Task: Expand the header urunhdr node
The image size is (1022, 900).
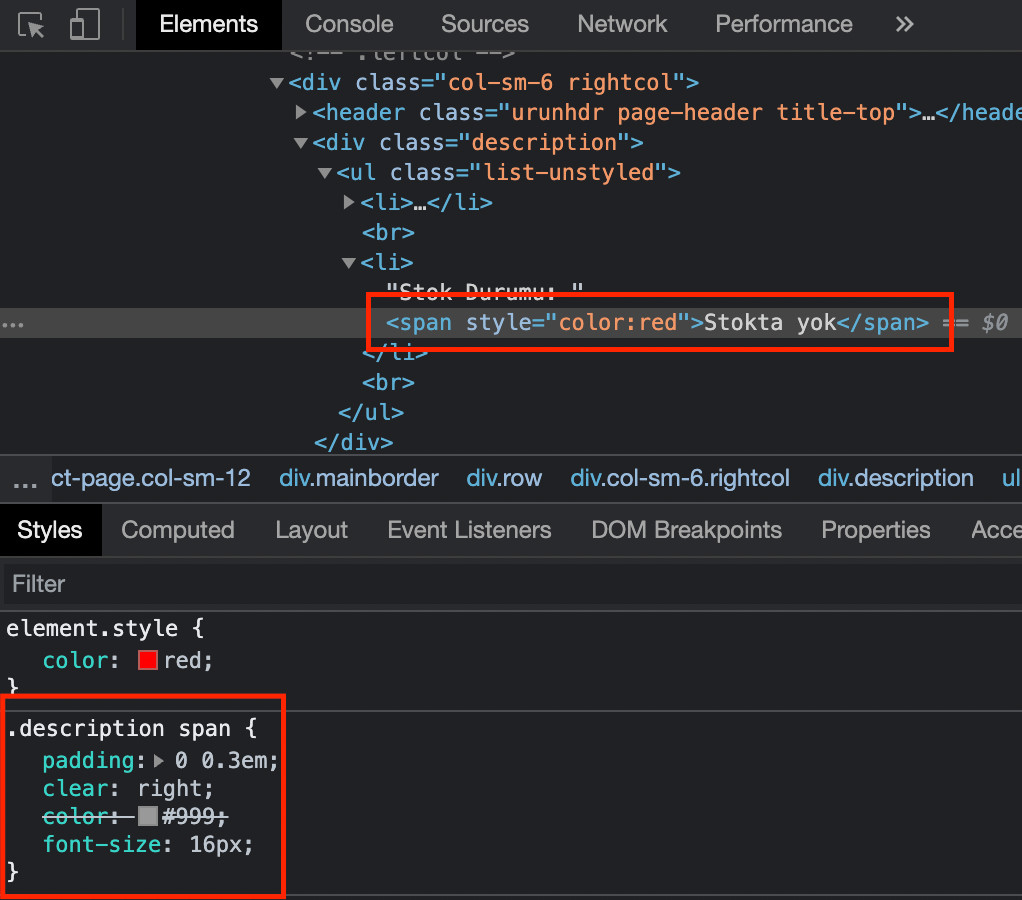Action: pyautogui.click(x=300, y=113)
